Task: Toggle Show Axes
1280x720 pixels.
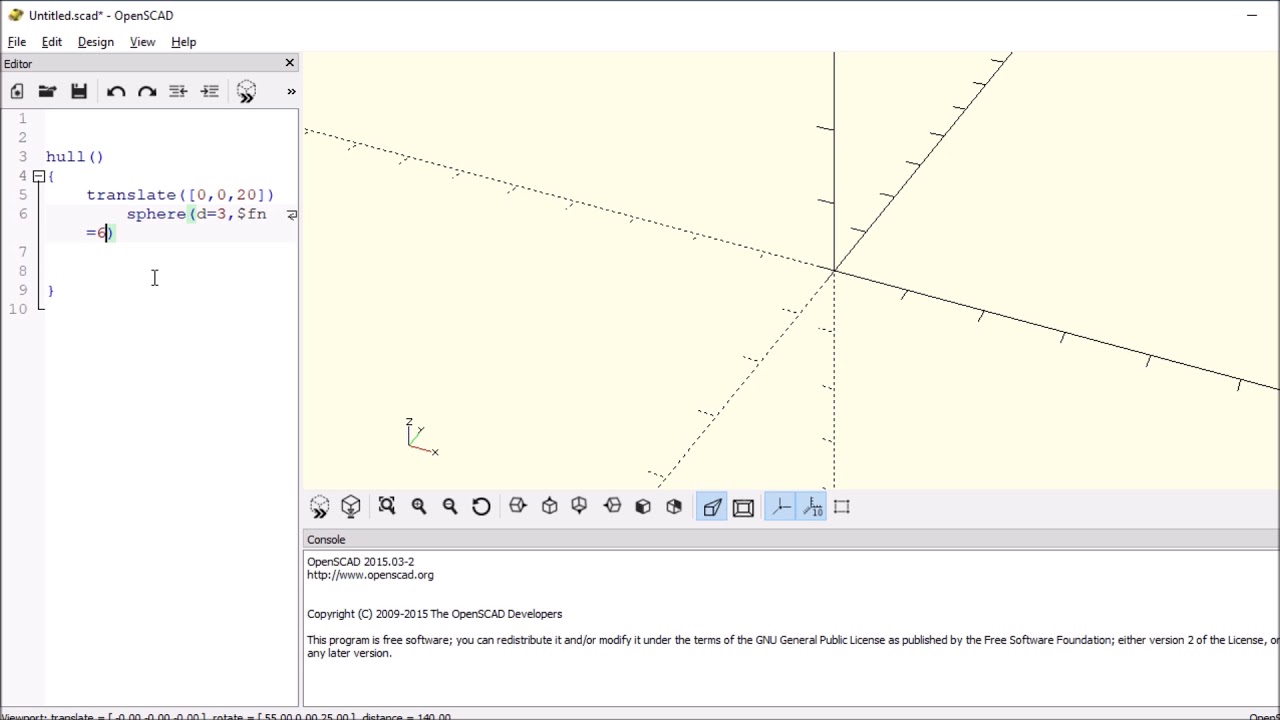Action: [x=781, y=507]
